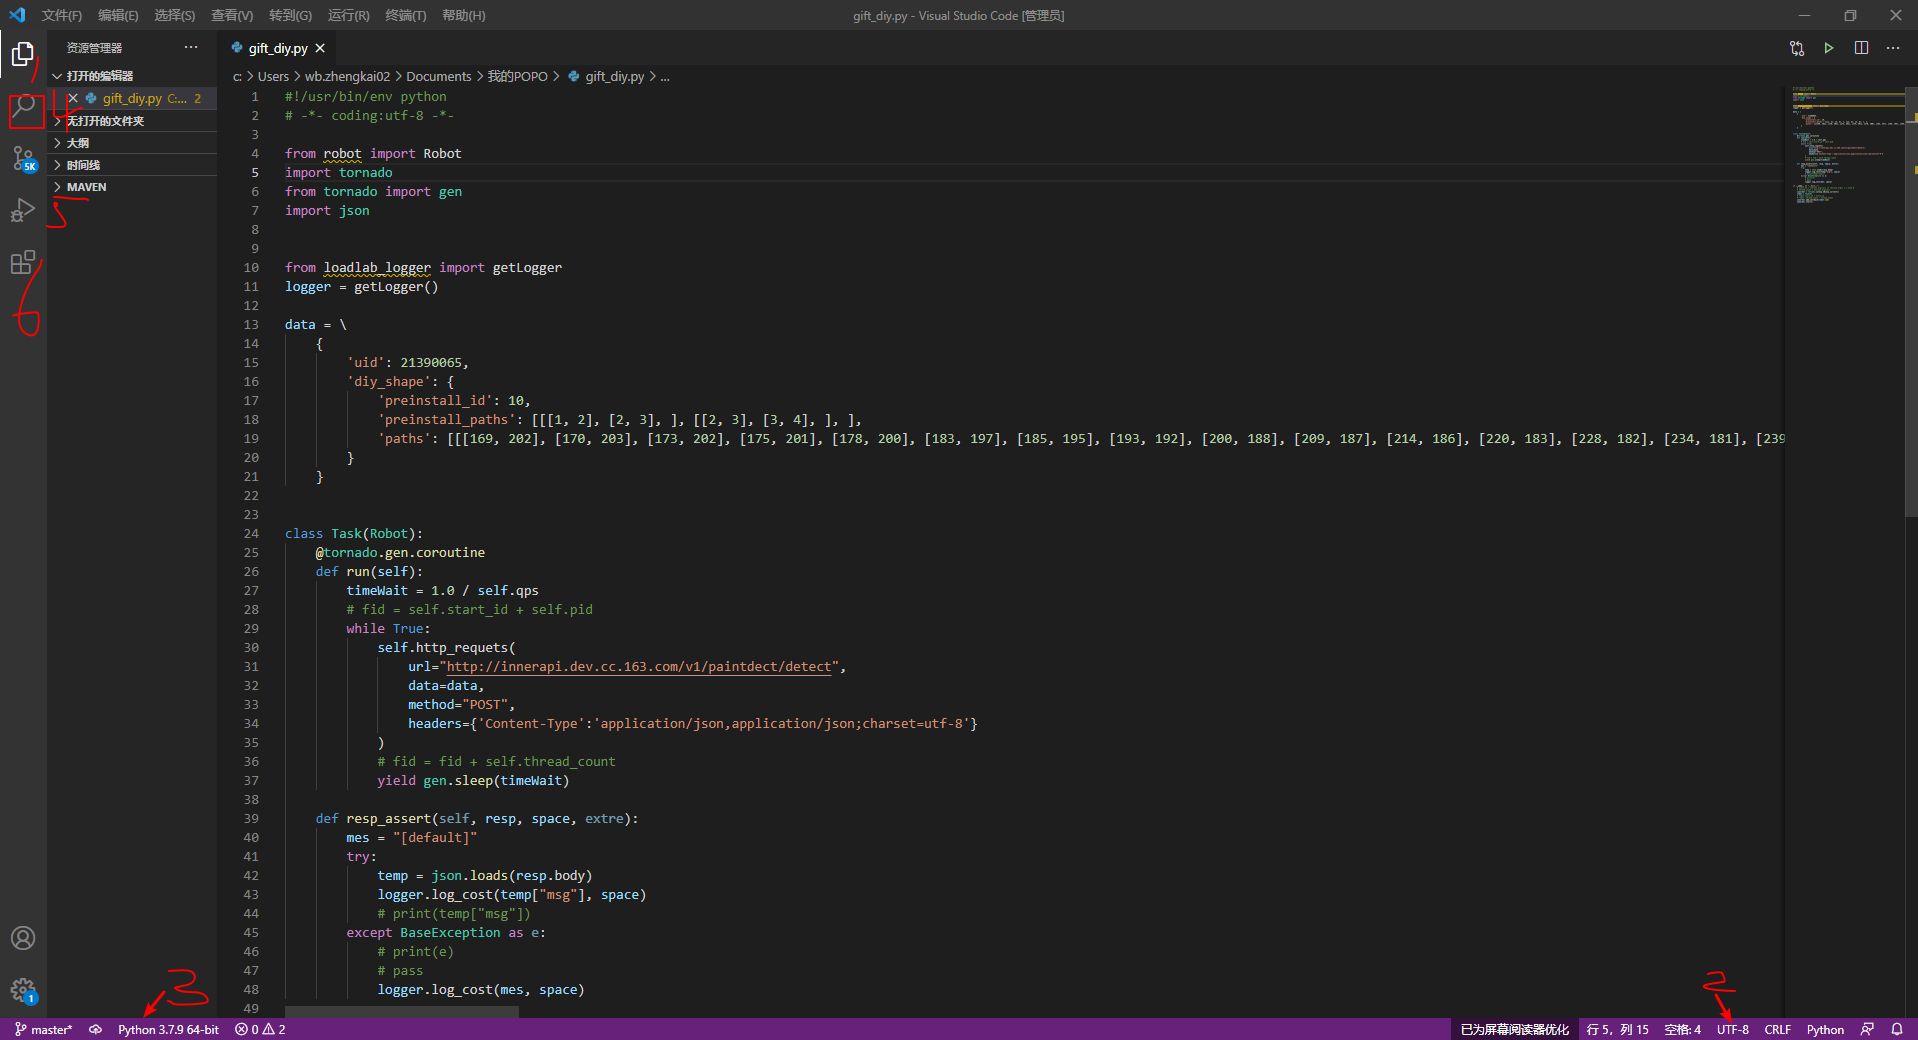Change the UTF-8 file encoding

(1732, 1029)
